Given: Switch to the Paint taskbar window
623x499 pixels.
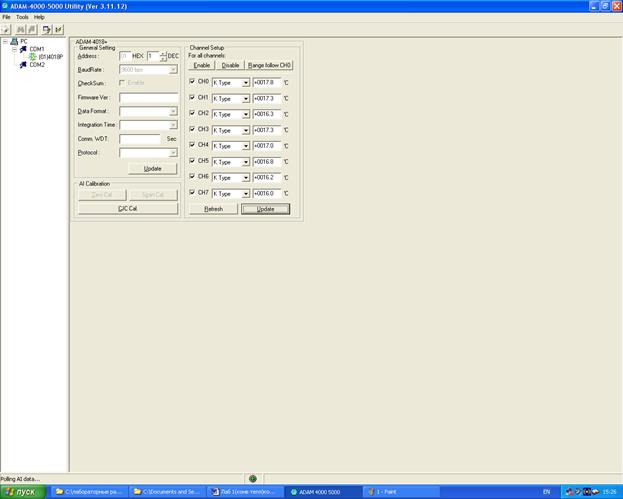Looking at the screenshot, I should click(401, 492).
